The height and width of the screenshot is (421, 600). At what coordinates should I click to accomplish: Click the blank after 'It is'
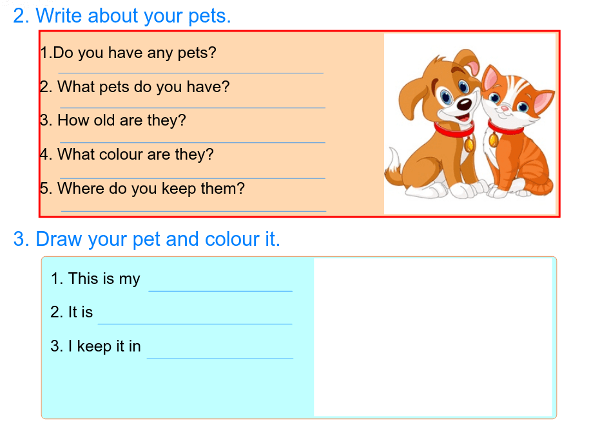(194, 321)
